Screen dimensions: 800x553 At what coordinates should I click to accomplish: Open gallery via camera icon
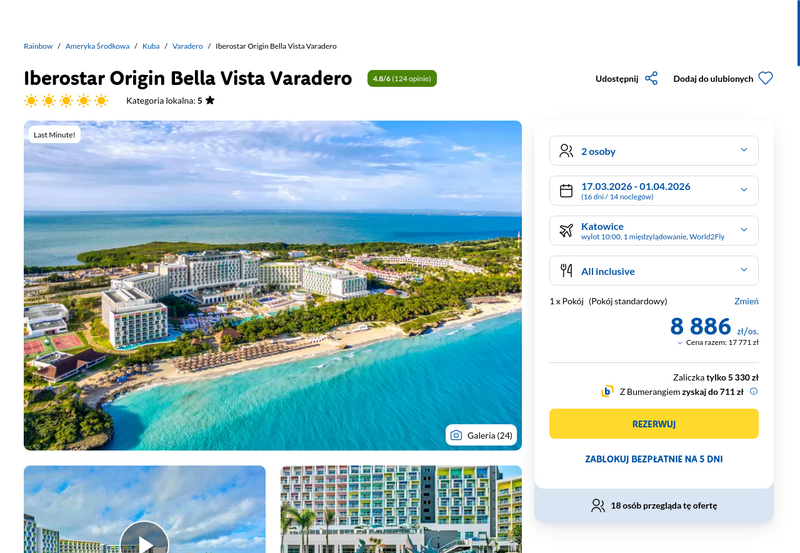pos(456,435)
